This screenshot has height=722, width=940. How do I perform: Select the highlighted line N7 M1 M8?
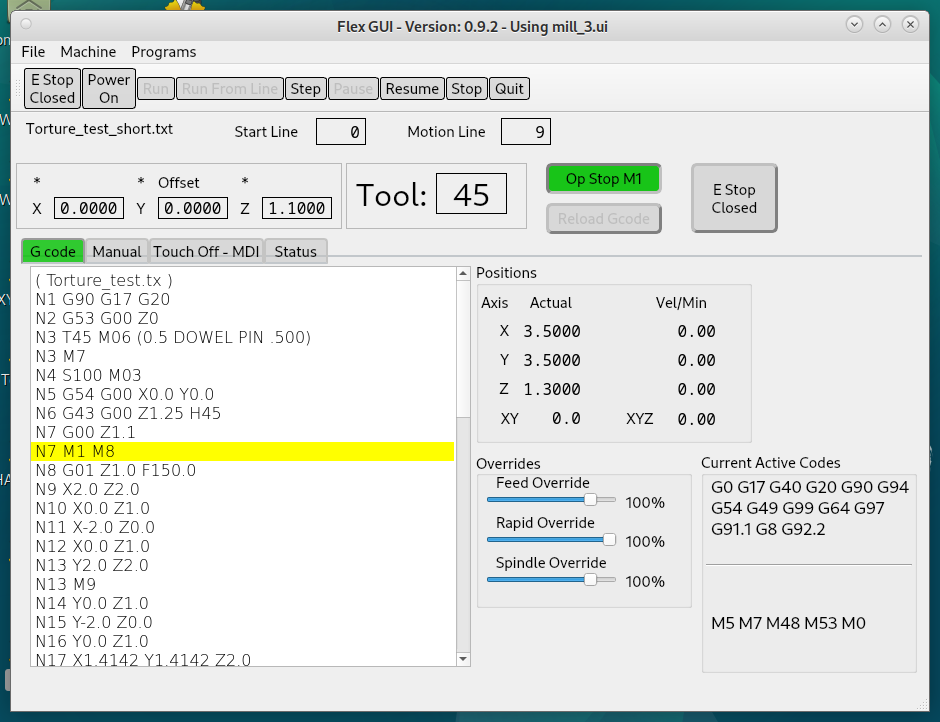pos(242,452)
